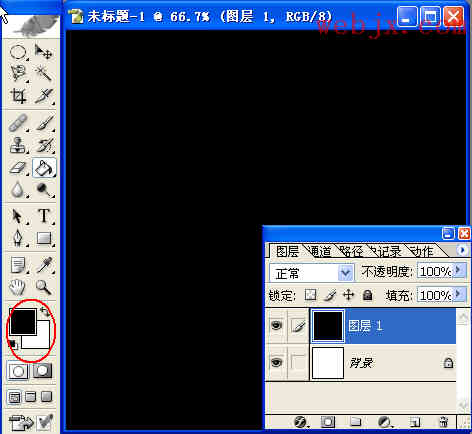Select the Eyedropper tool
The image size is (472, 434).
click(x=44, y=265)
